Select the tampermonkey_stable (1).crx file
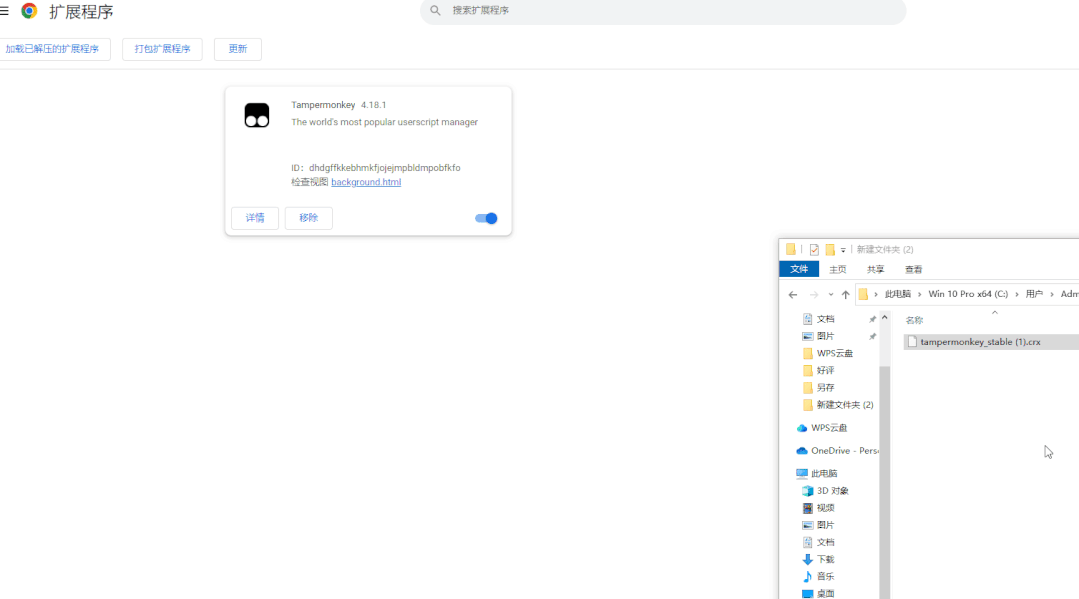The width and height of the screenshot is (1079, 599). click(980, 342)
